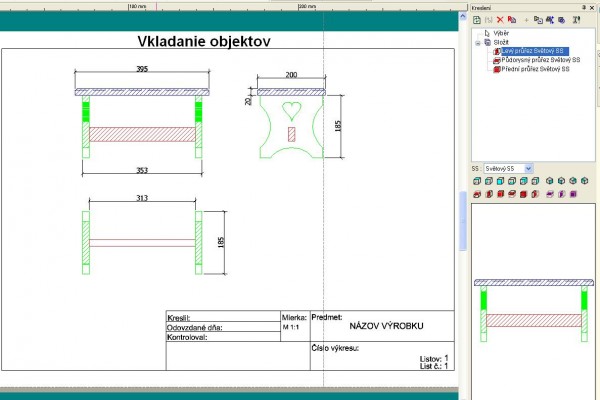This screenshot has width=600, height=400.
Task: Pin the Kreslení panel with pushpin
Action: pyautogui.click(x=583, y=6)
